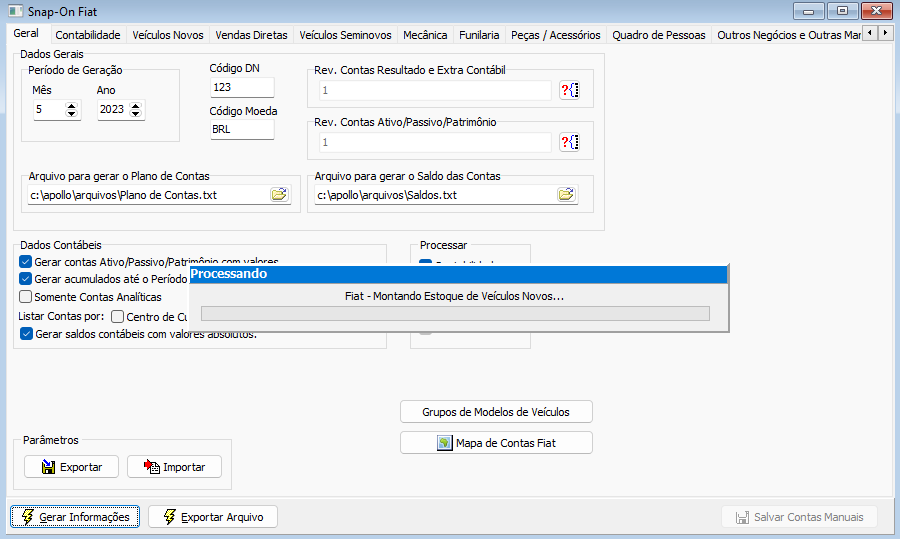Screen dimensions: 900x539
Task: Enable Somente Contas Analíticas
Action: tap(25, 297)
